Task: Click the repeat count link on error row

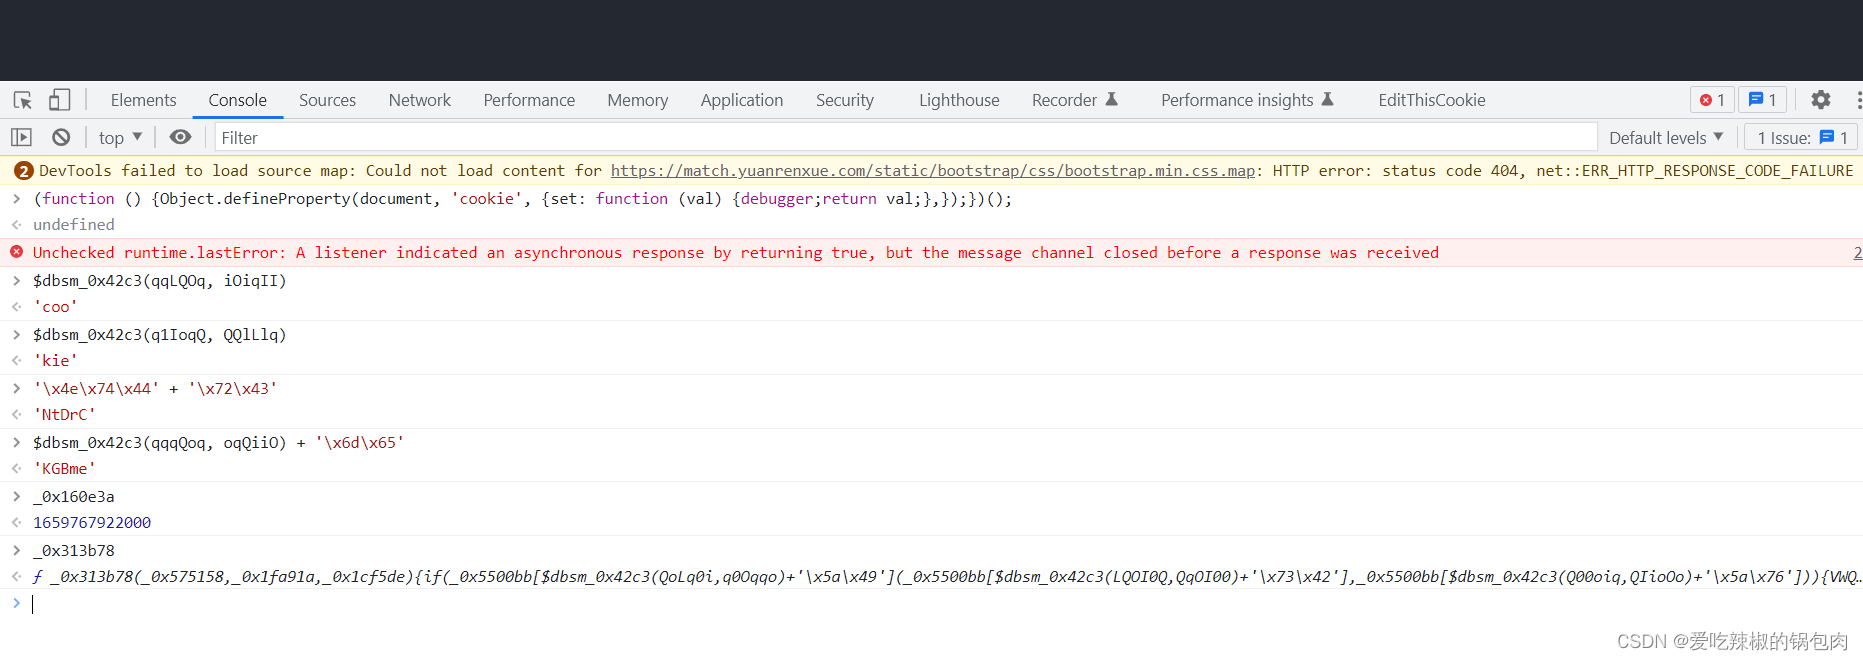Action: click(1857, 253)
